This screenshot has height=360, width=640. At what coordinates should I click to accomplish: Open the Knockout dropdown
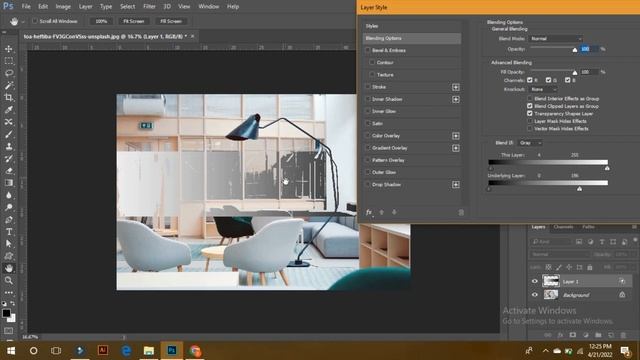click(x=542, y=89)
